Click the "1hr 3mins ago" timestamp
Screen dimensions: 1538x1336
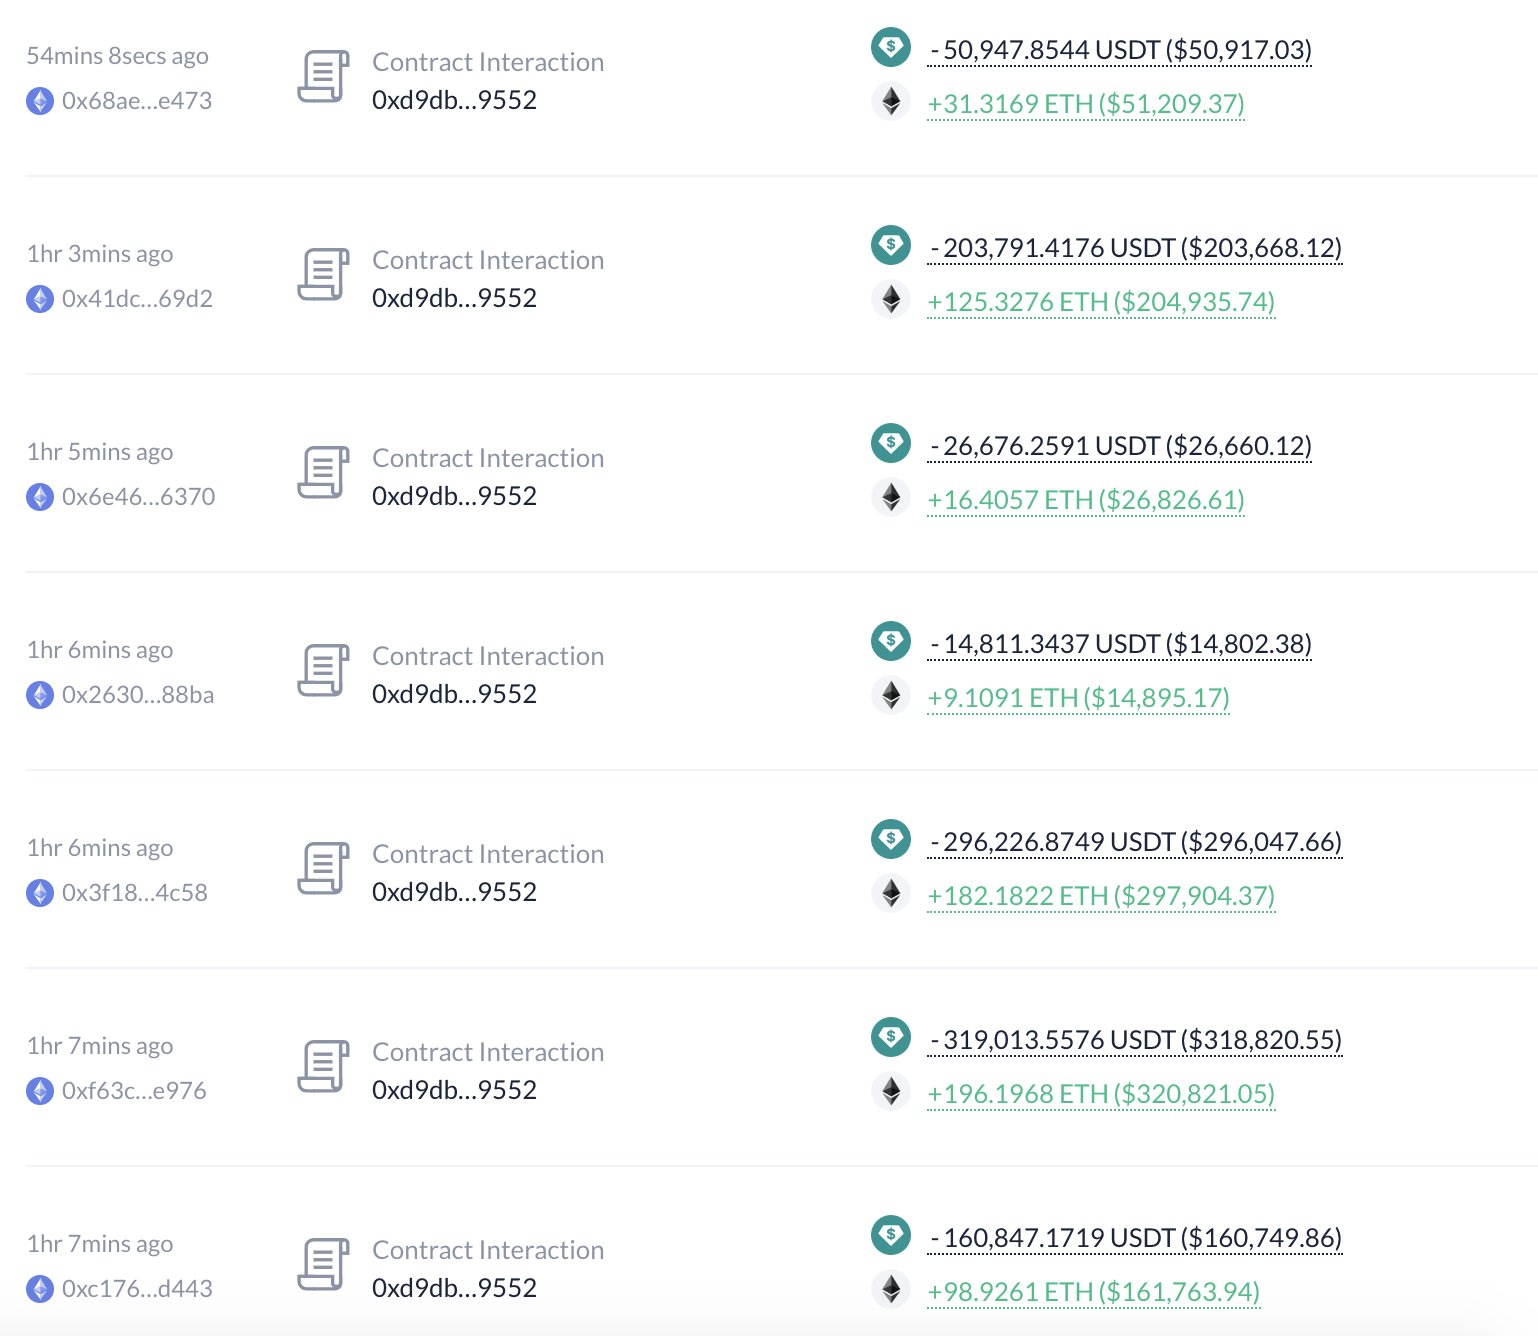click(x=100, y=254)
